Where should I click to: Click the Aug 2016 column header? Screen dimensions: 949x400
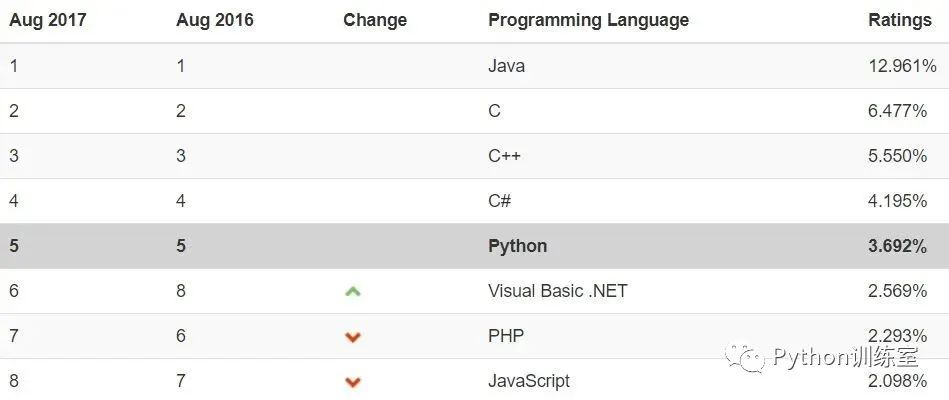coord(214,20)
